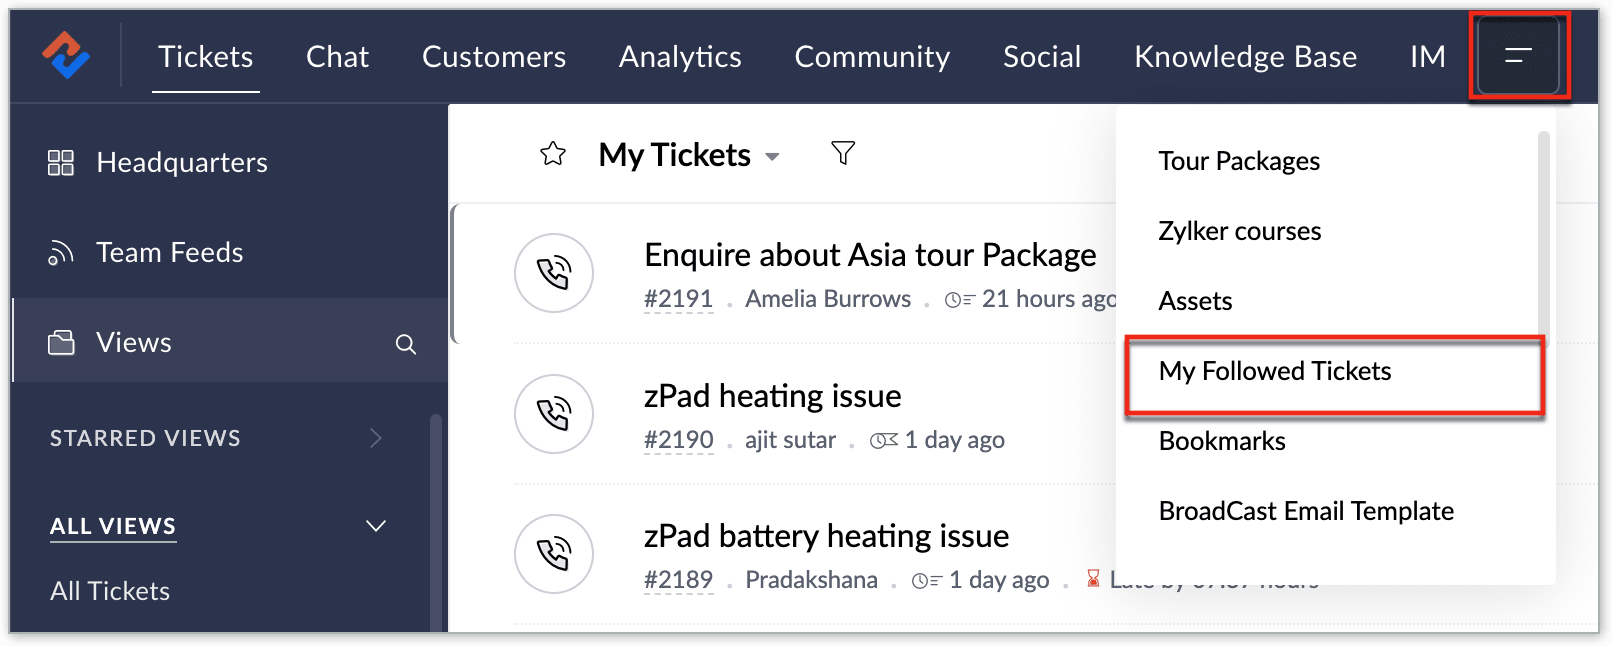Viewport: 1612px width, 646px height.
Task: Expand the Starred Views section
Action: coord(375,438)
